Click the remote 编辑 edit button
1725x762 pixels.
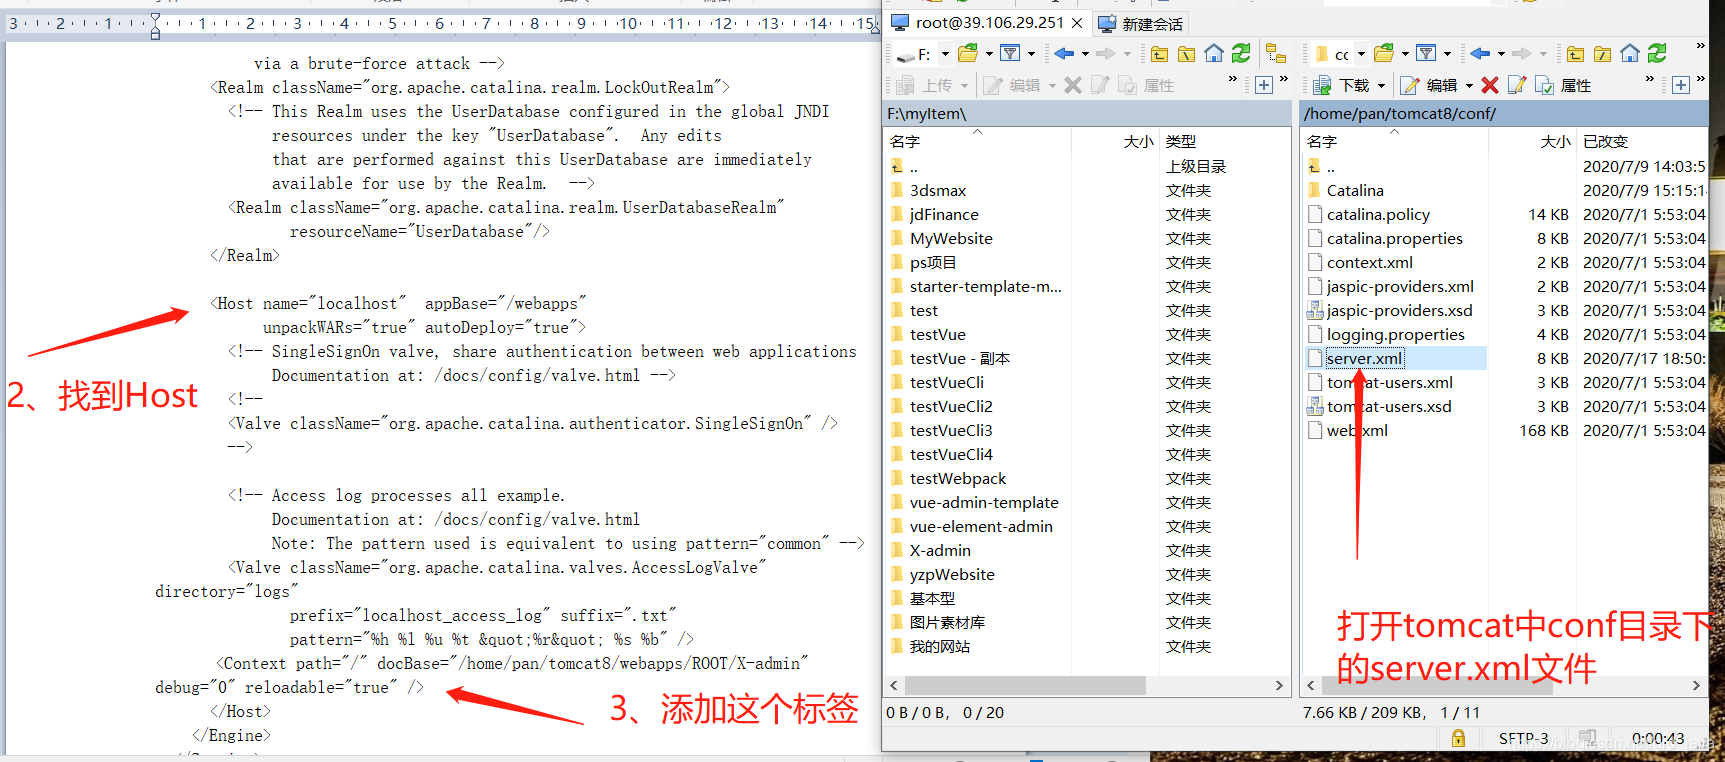click(x=1429, y=85)
